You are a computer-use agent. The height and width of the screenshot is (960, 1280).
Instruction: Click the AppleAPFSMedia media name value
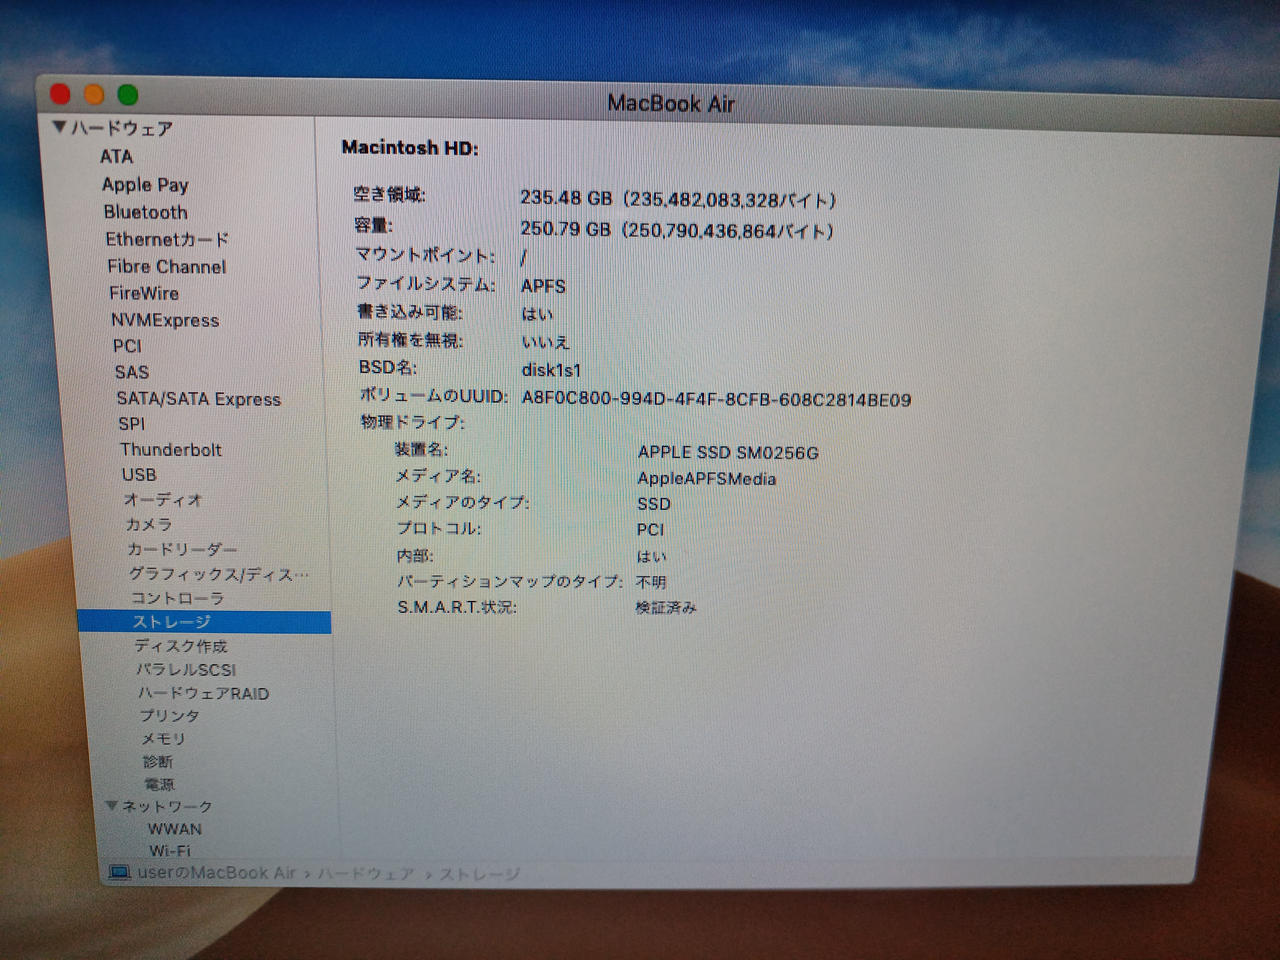pos(707,479)
